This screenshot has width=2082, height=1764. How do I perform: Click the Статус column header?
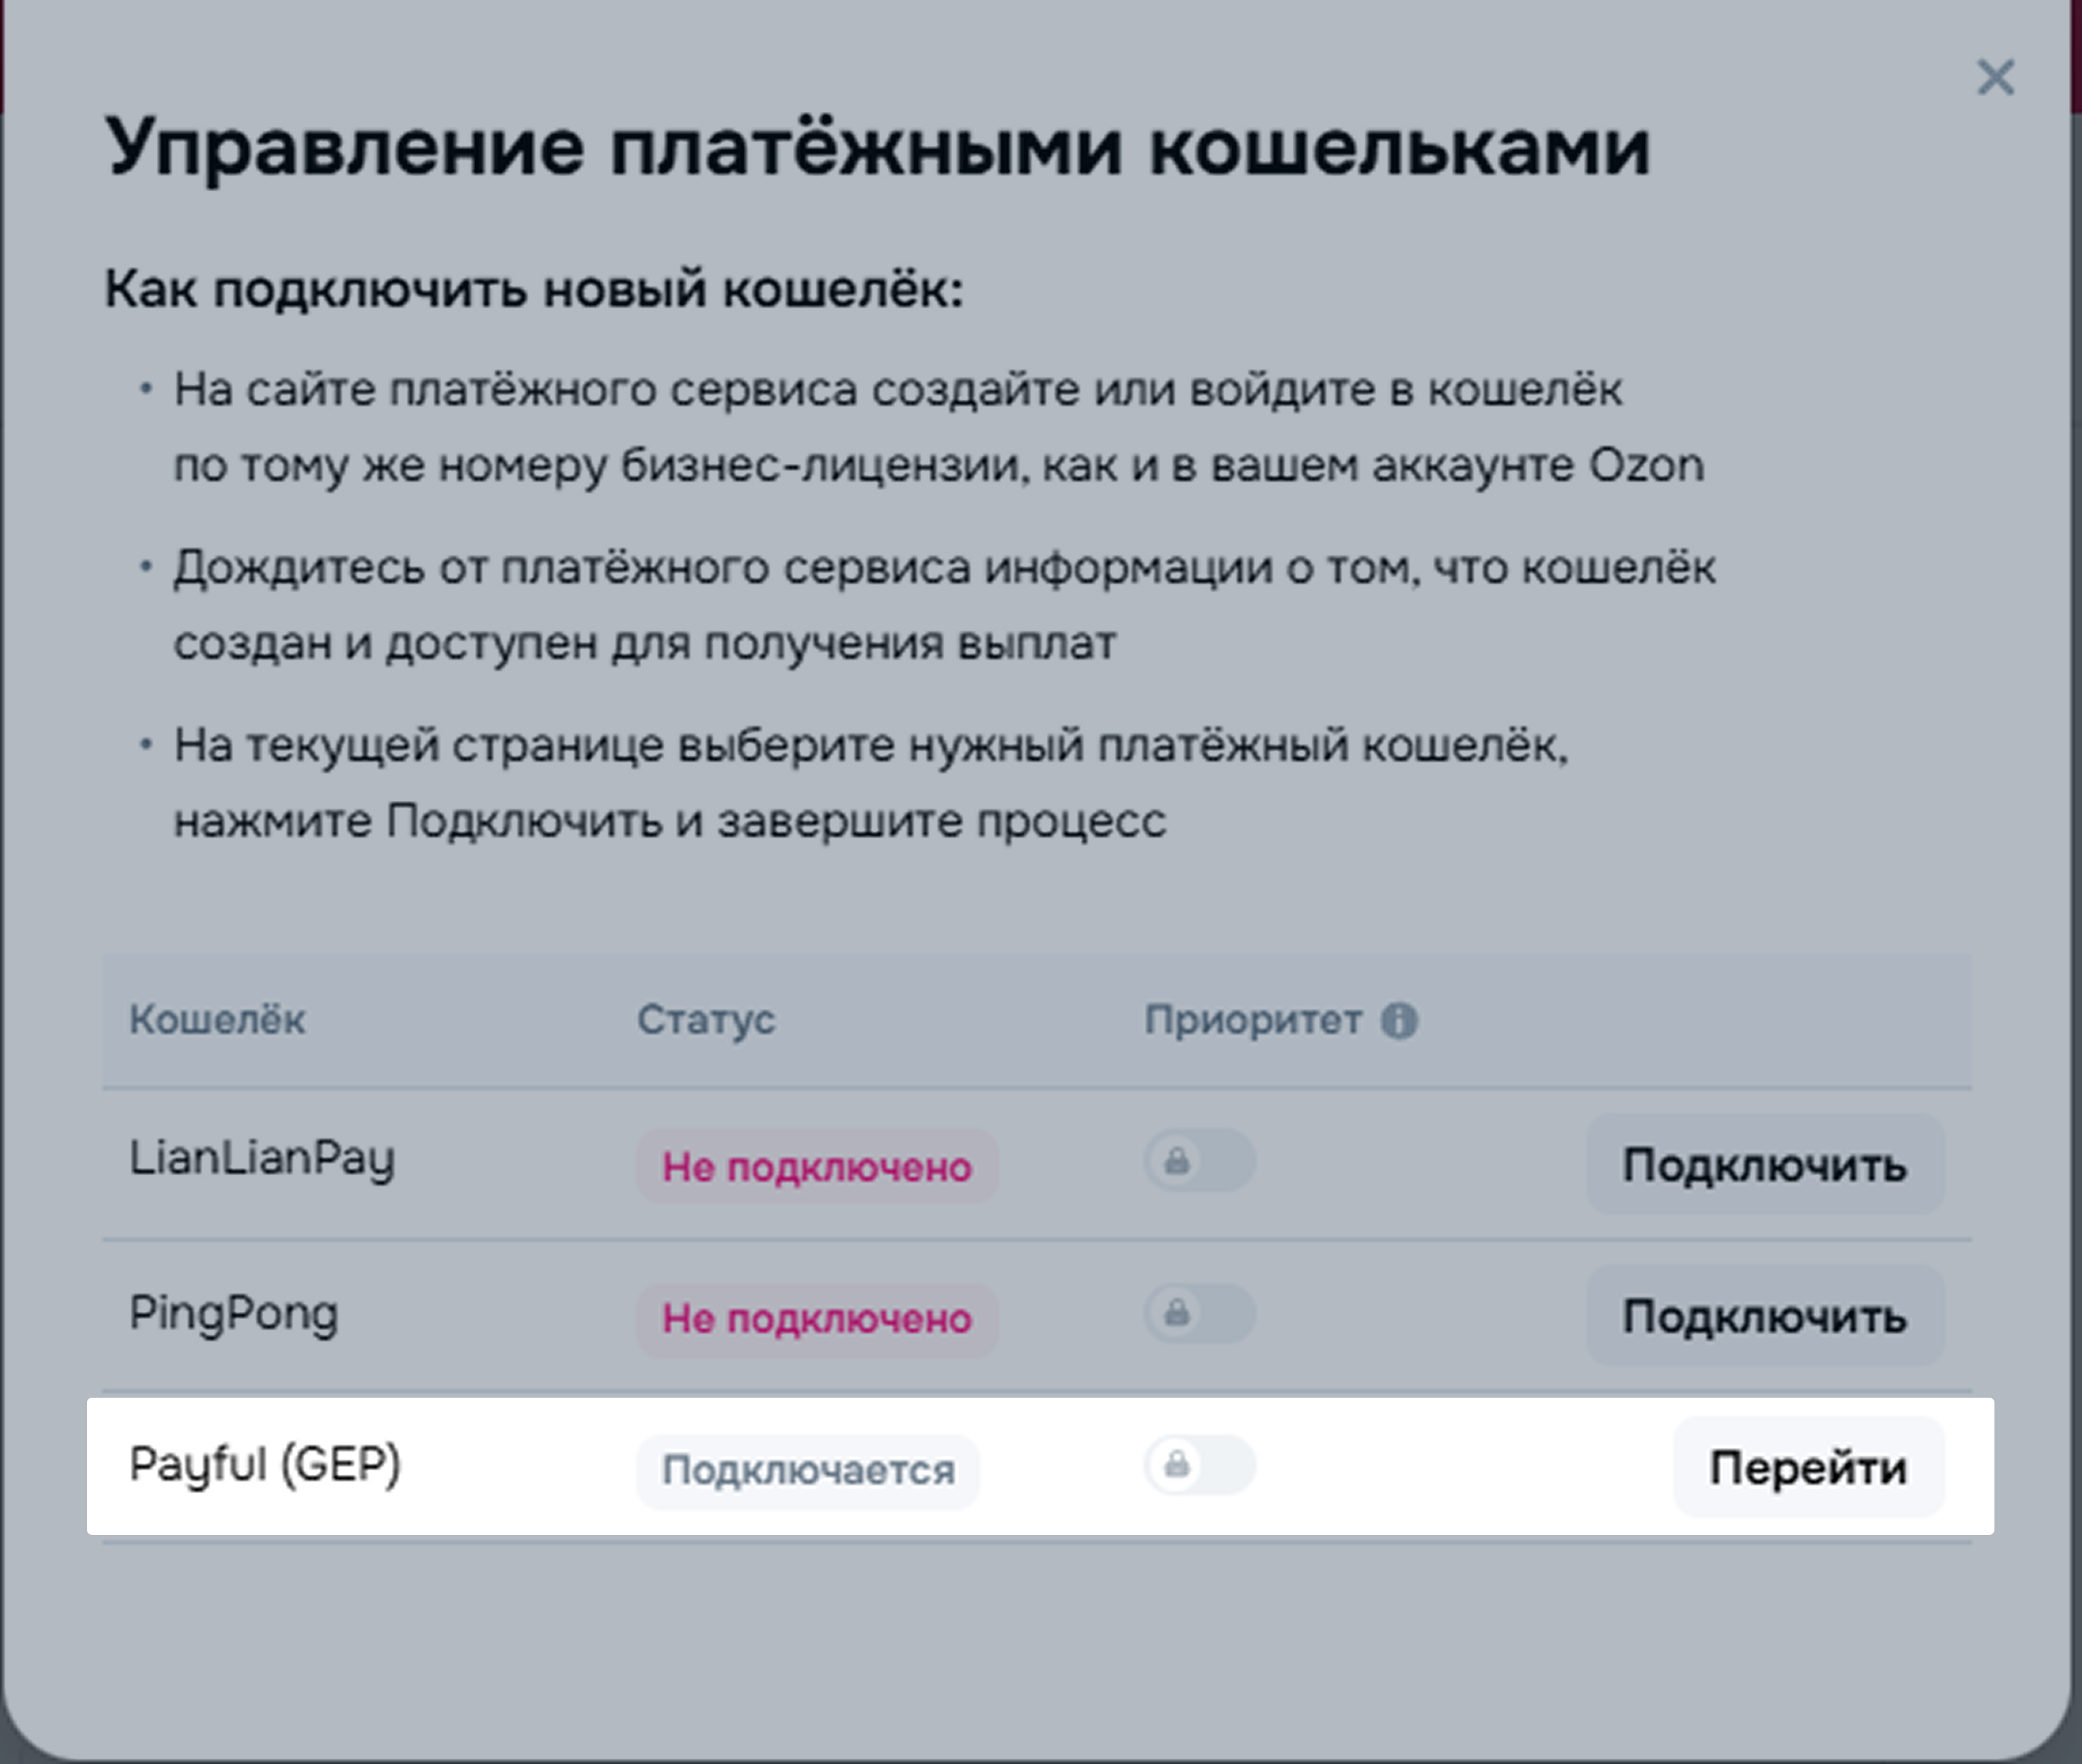(x=706, y=1020)
